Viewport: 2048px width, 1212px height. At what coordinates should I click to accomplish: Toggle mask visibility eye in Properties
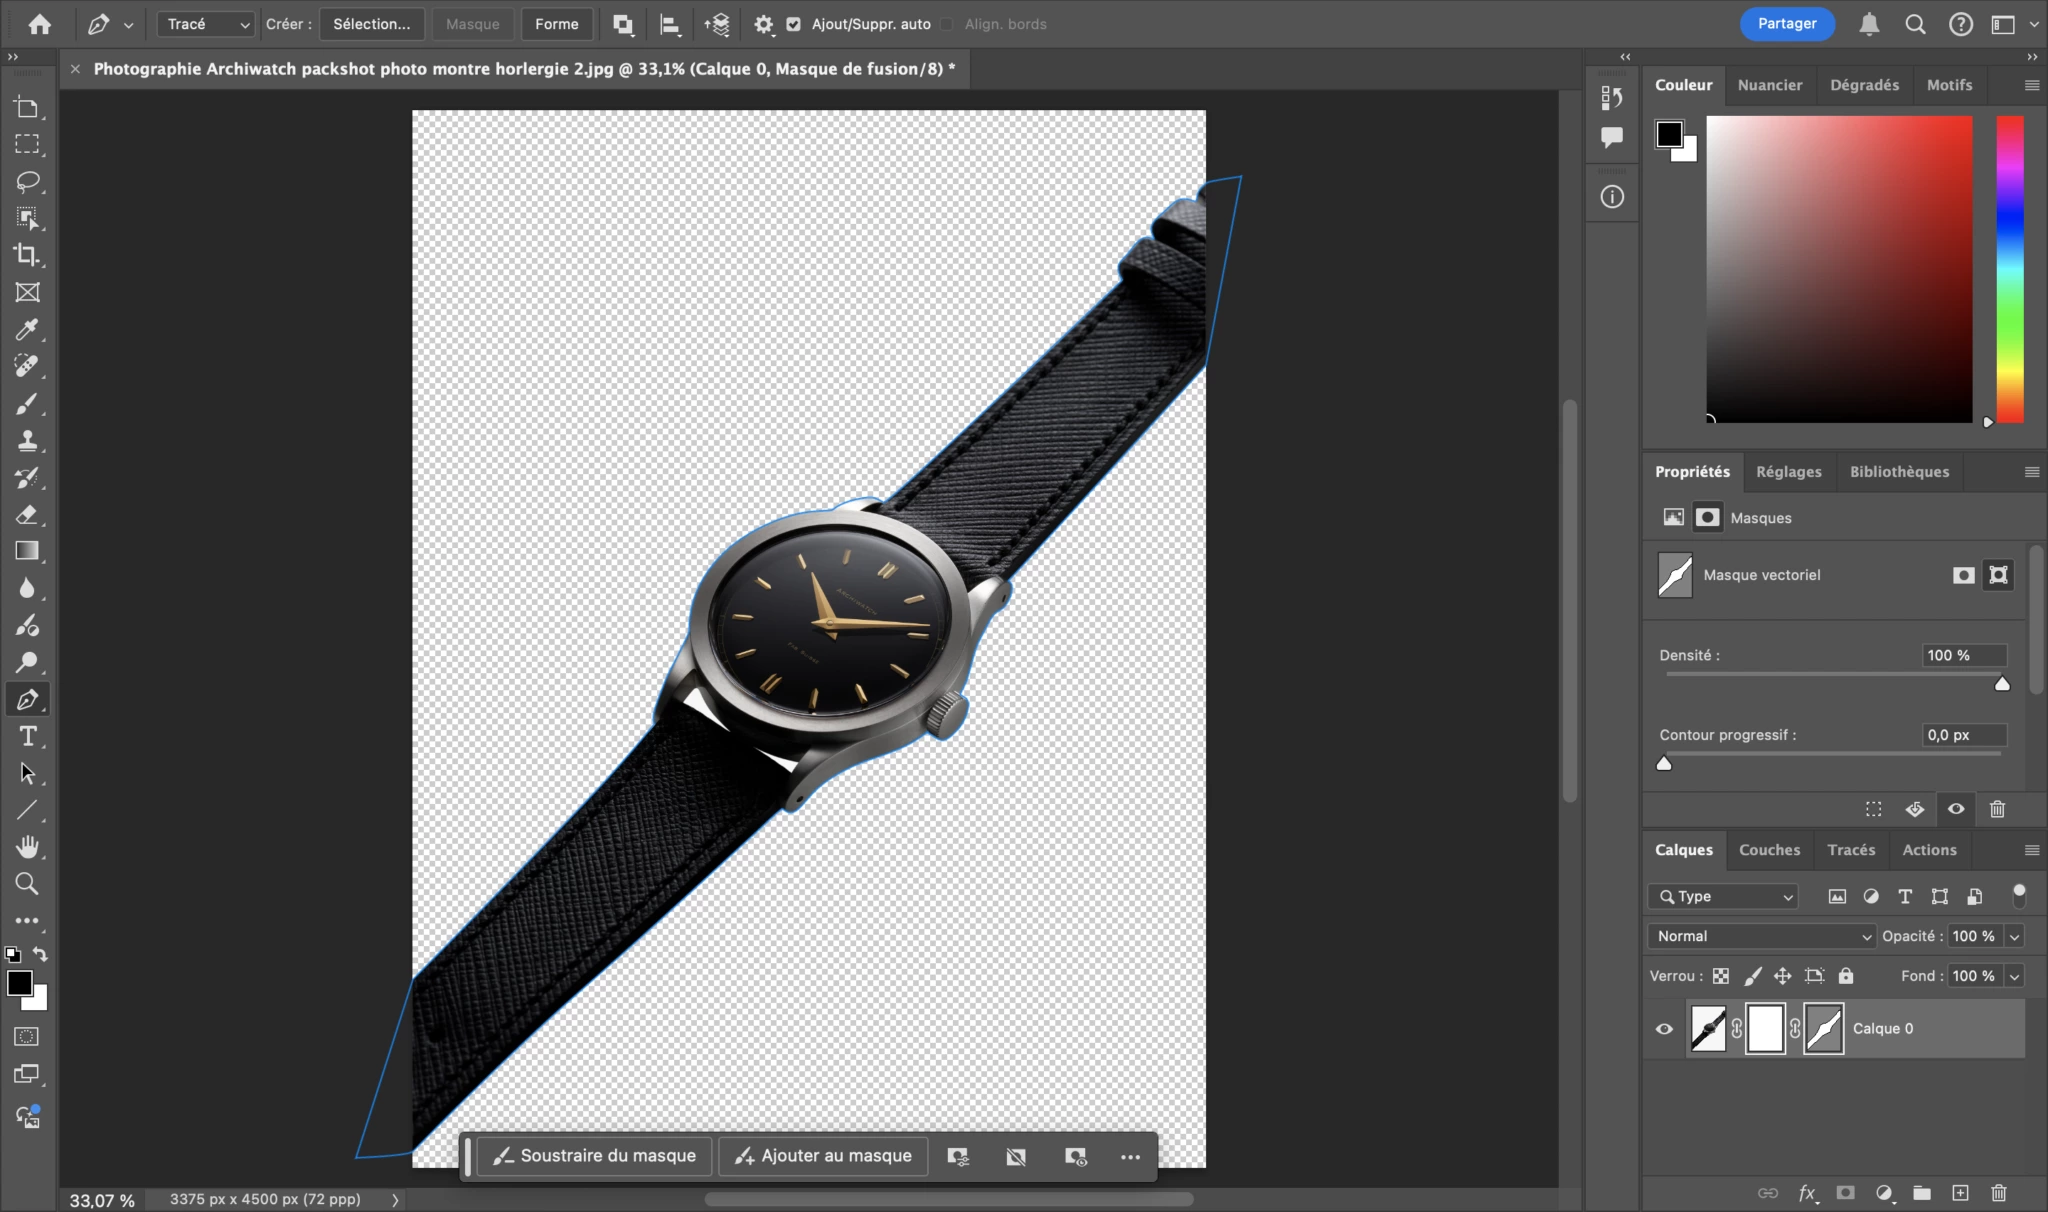[1956, 809]
